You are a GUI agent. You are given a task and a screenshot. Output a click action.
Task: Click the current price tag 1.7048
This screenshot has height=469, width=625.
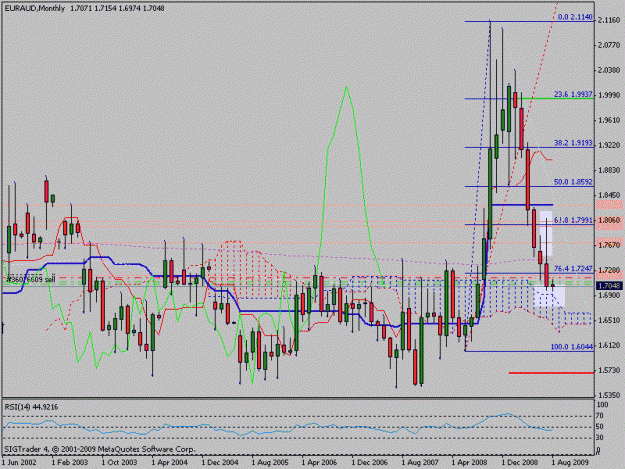609,286
